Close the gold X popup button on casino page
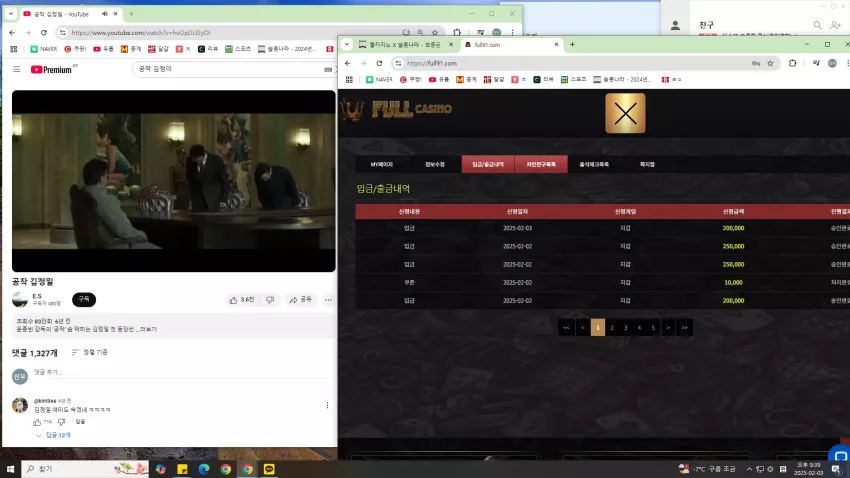 pos(625,113)
